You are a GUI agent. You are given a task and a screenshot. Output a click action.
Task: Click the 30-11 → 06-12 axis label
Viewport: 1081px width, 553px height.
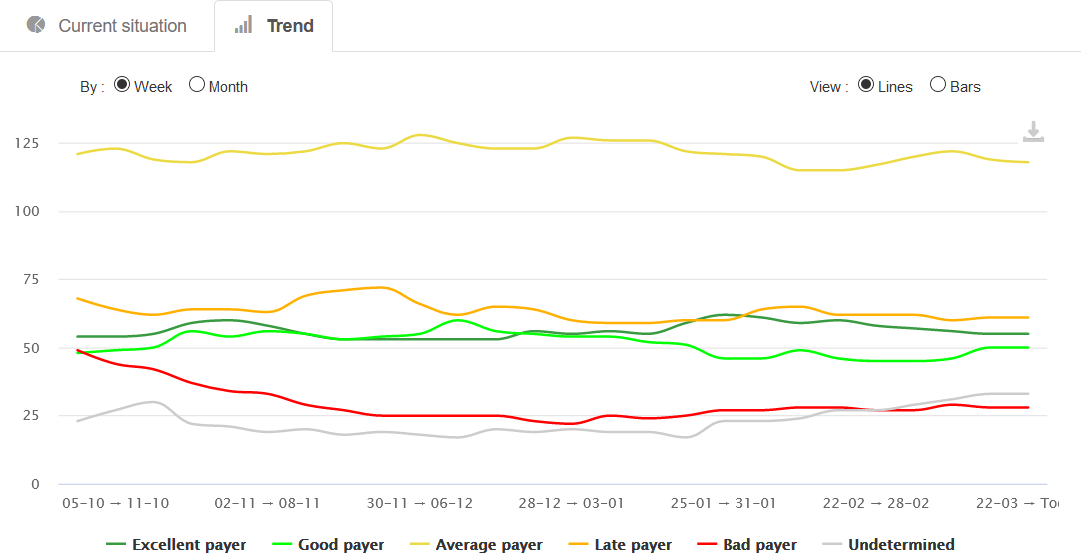(x=420, y=503)
